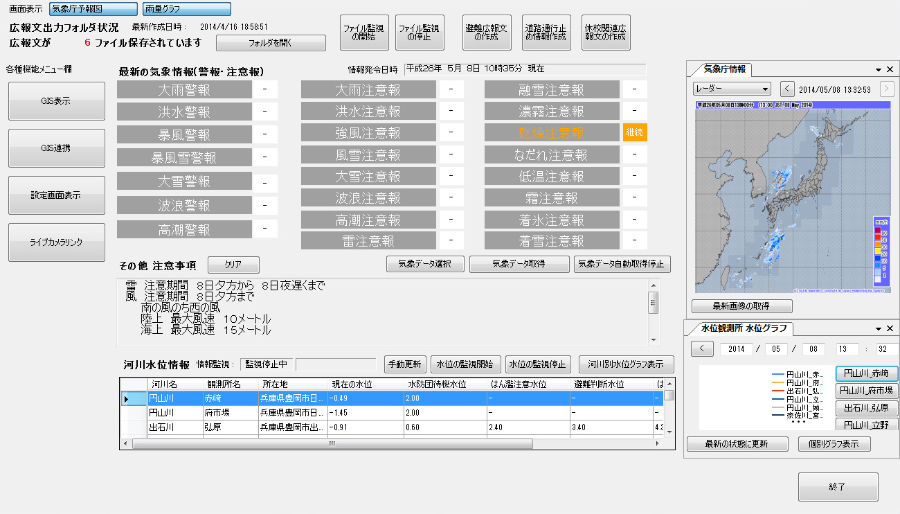This screenshot has width=900, height=514.
Task: Go to previous radar image time
Action: tap(787, 89)
